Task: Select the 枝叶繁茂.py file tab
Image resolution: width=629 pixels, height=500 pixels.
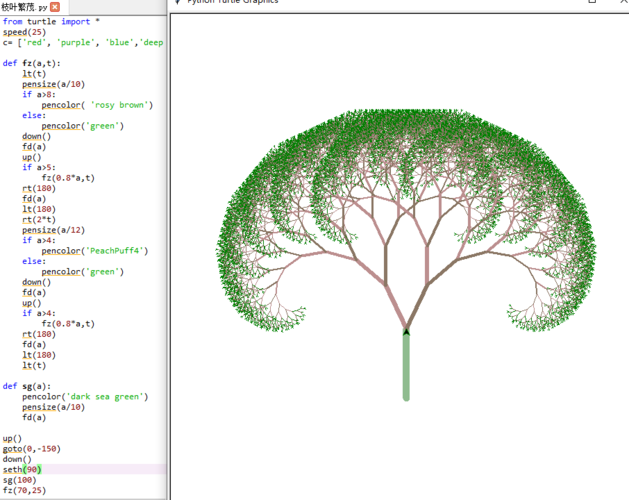Action: (x=24, y=7)
